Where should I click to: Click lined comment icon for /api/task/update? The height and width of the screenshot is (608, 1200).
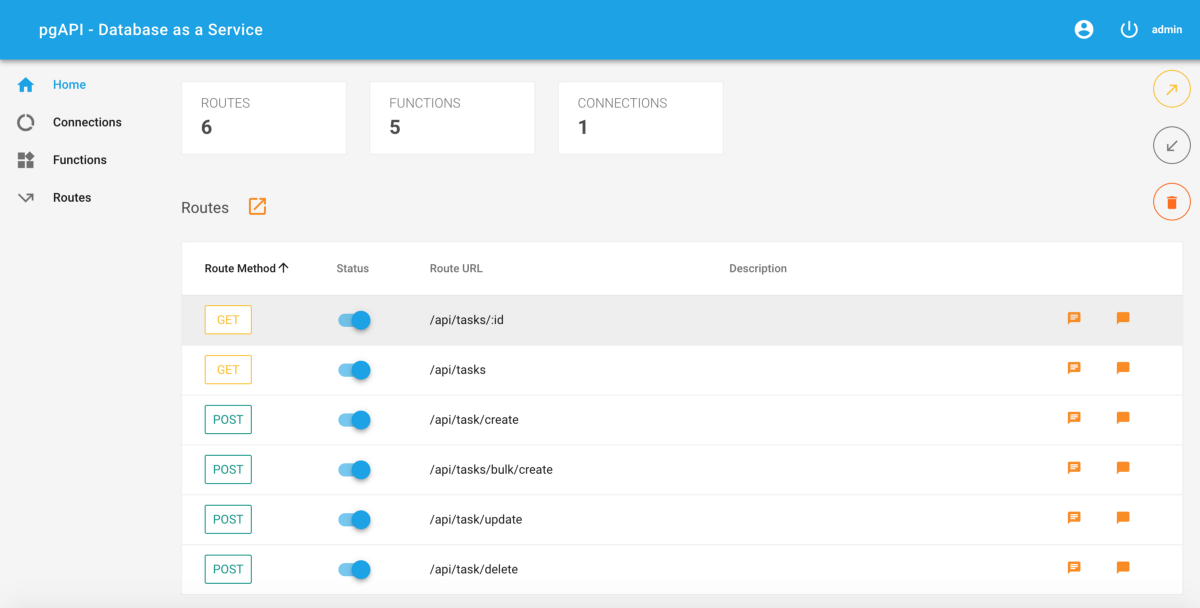(1074, 518)
